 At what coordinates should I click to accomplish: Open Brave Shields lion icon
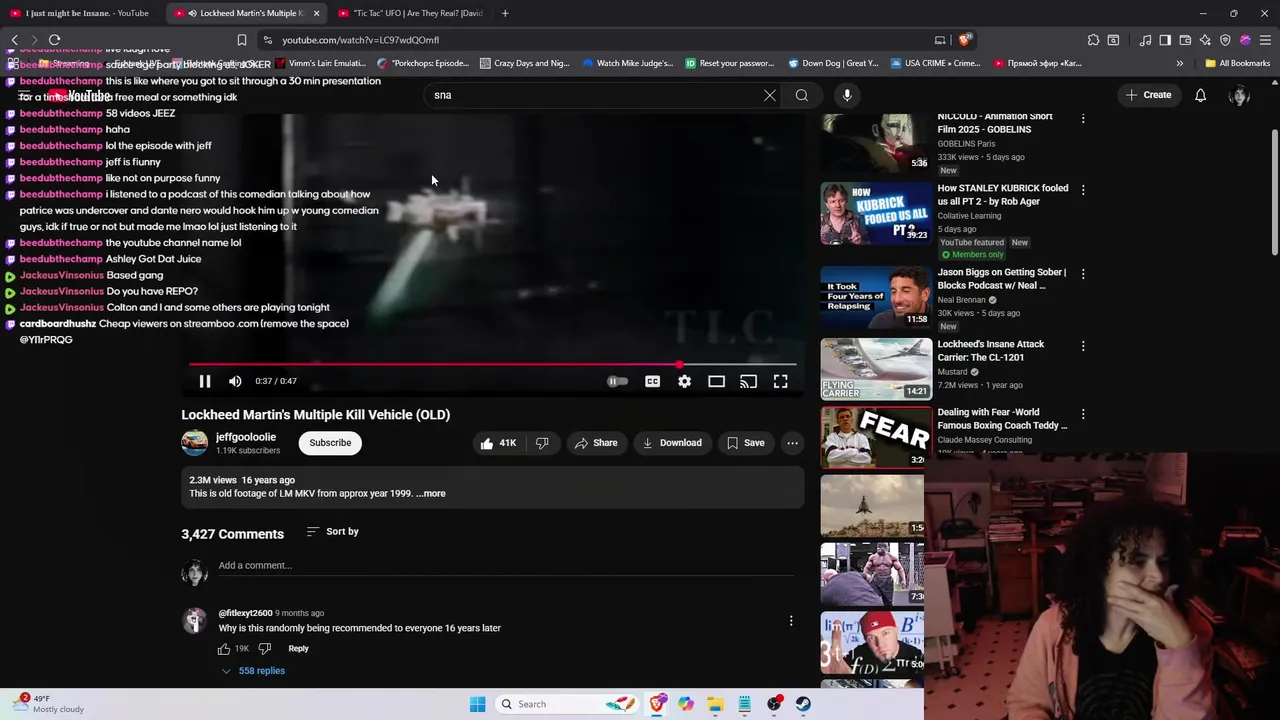pos(964,40)
